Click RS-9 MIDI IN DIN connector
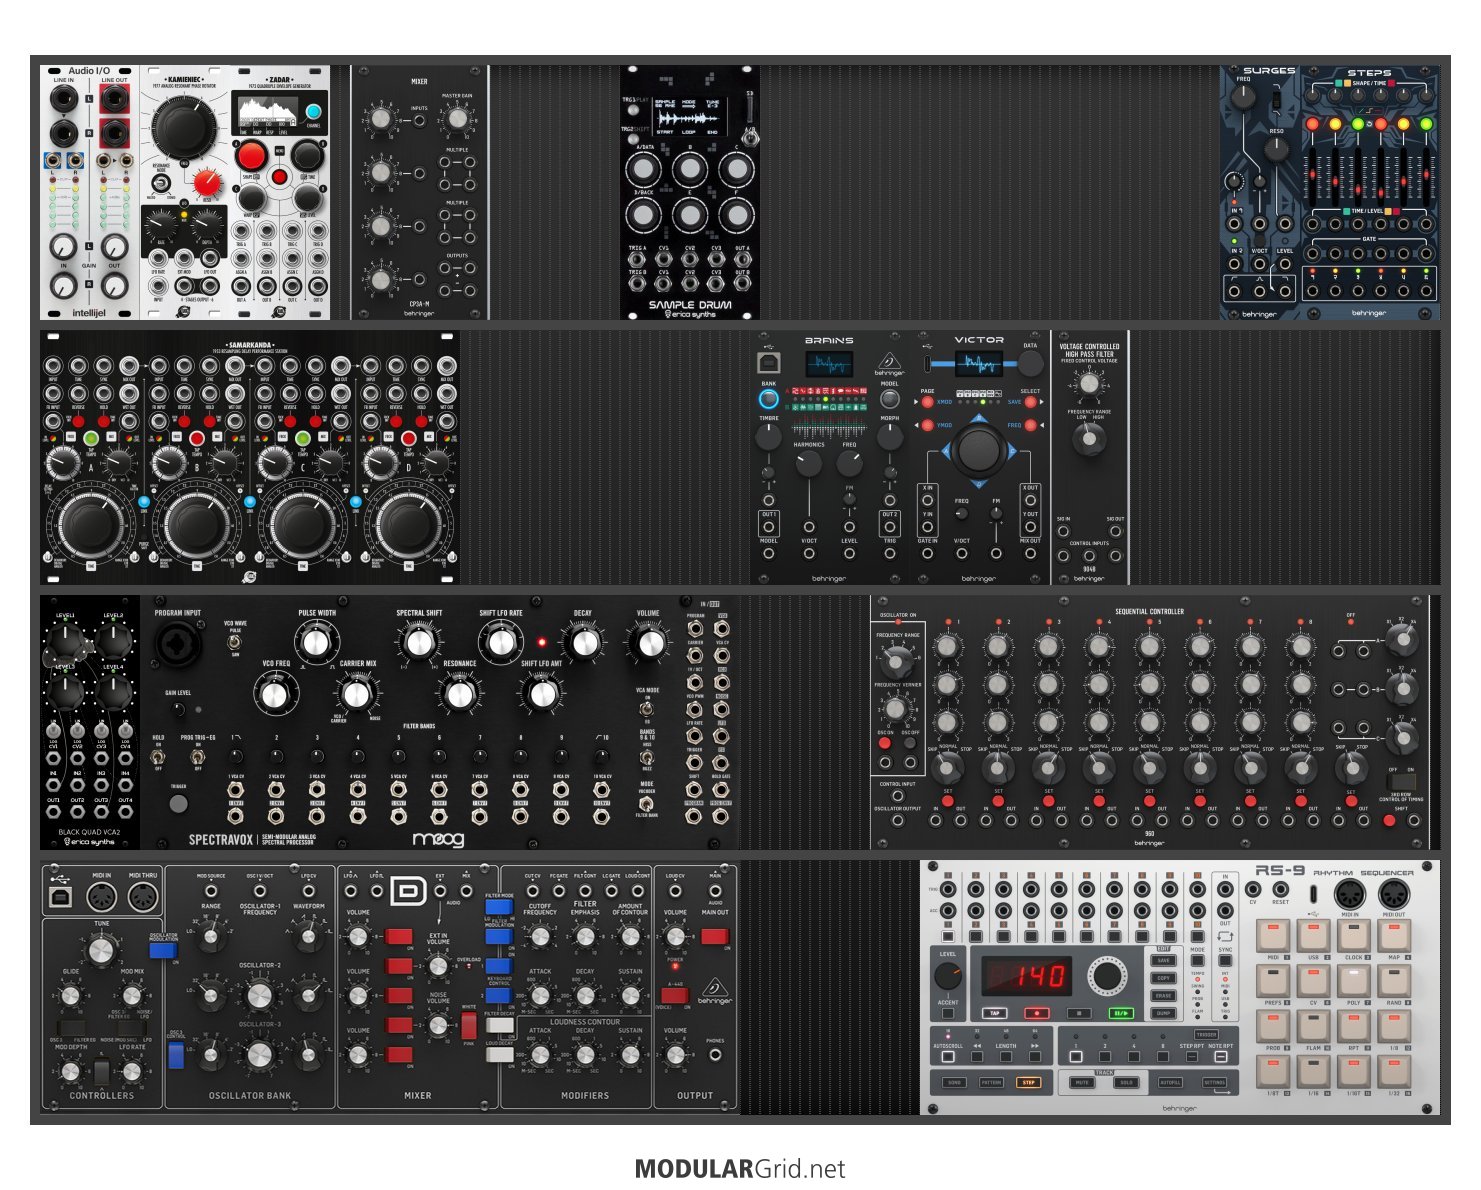Viewport: 1481px width, 1190px height. click(x=1350, y=895)
